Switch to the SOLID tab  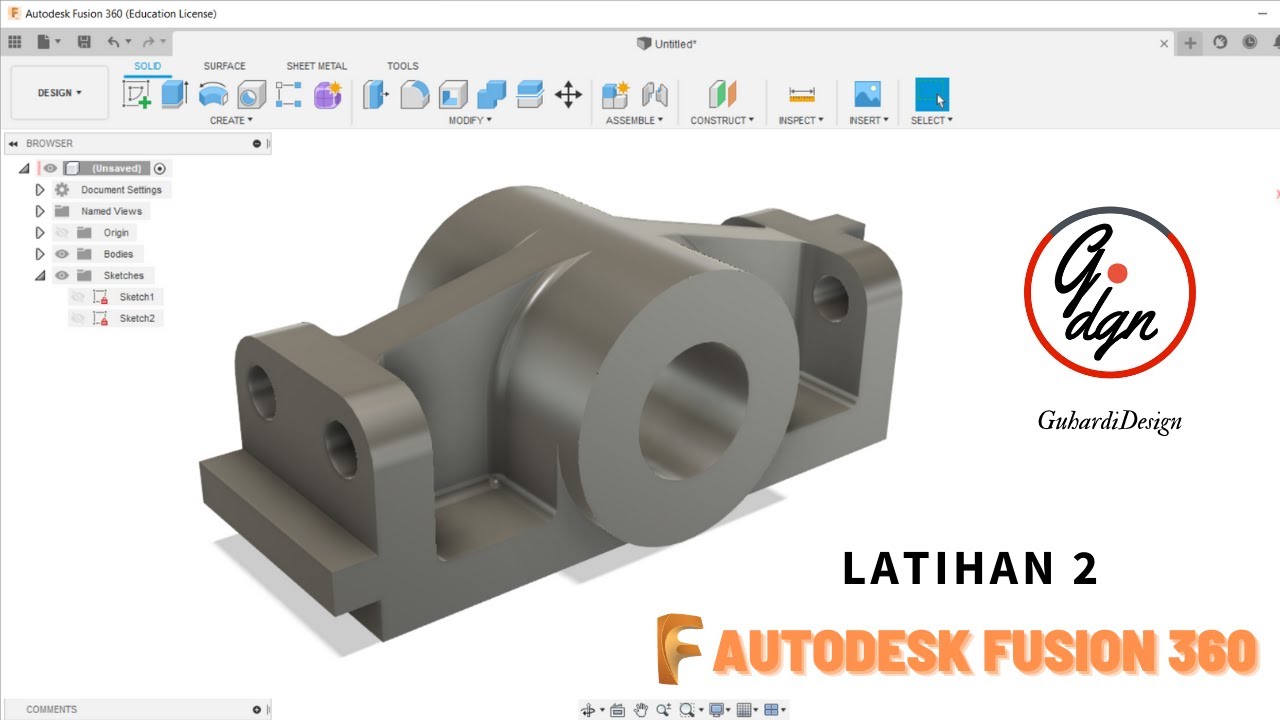tap(147, 66)
